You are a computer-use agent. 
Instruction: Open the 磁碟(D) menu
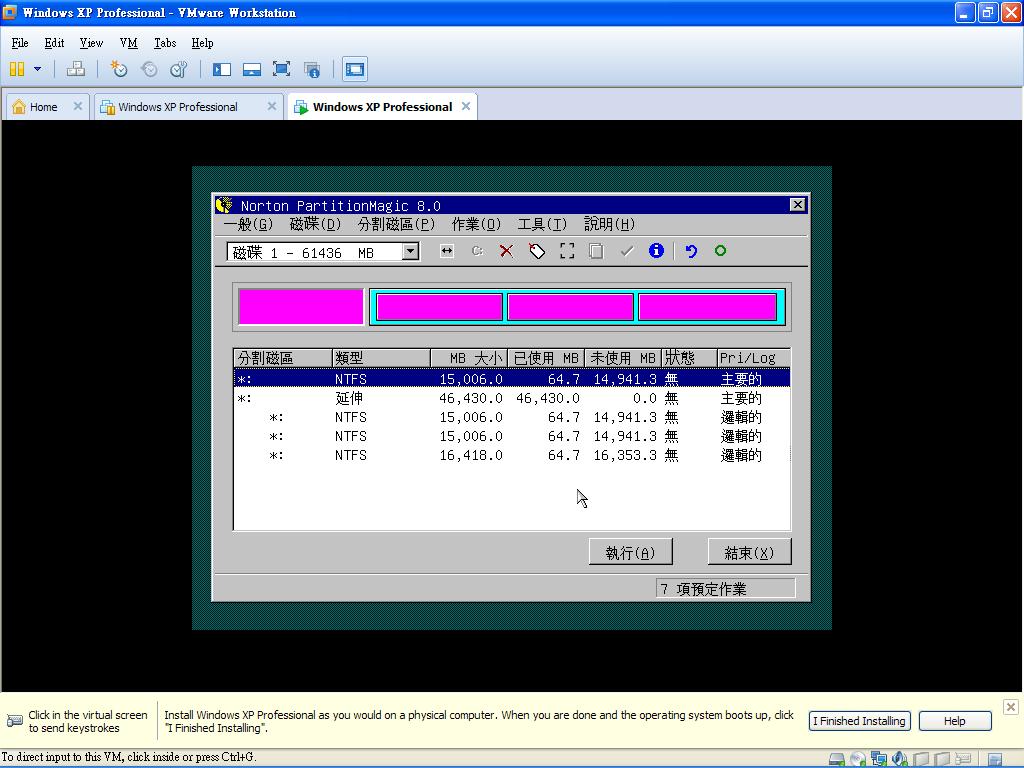tap(315, 225)
